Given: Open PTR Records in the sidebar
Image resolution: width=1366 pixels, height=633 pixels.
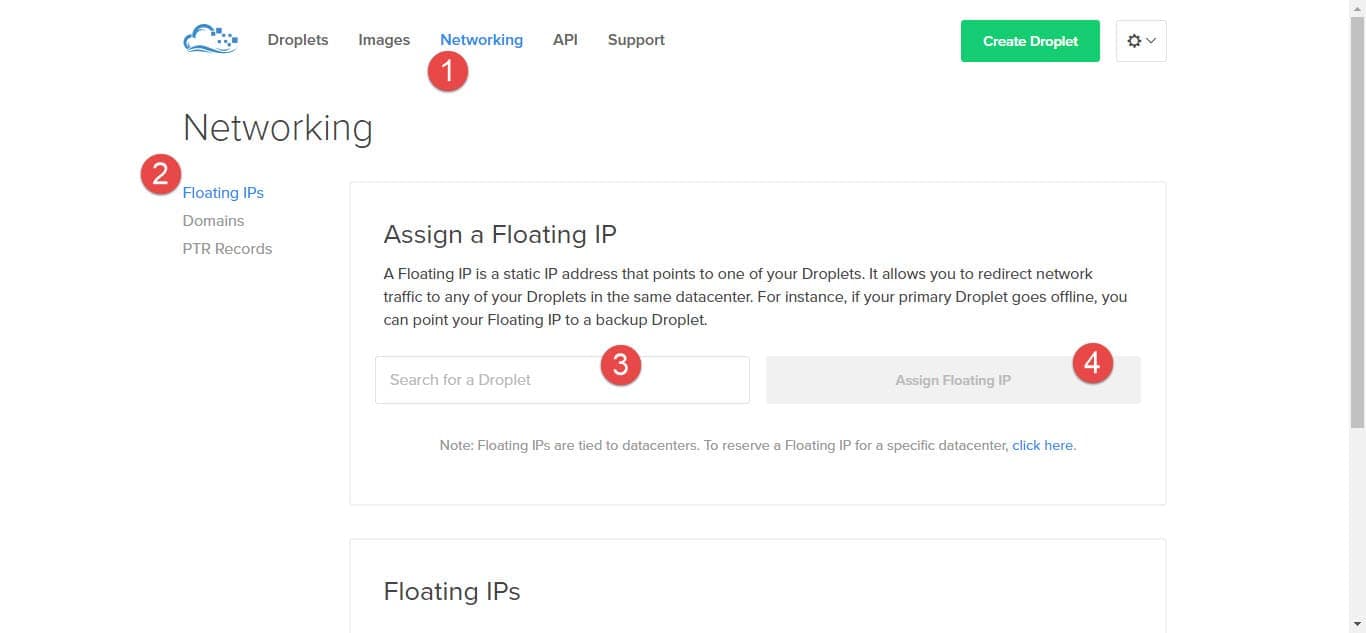Looking at the screenshot, I should [x=227, y=249].
